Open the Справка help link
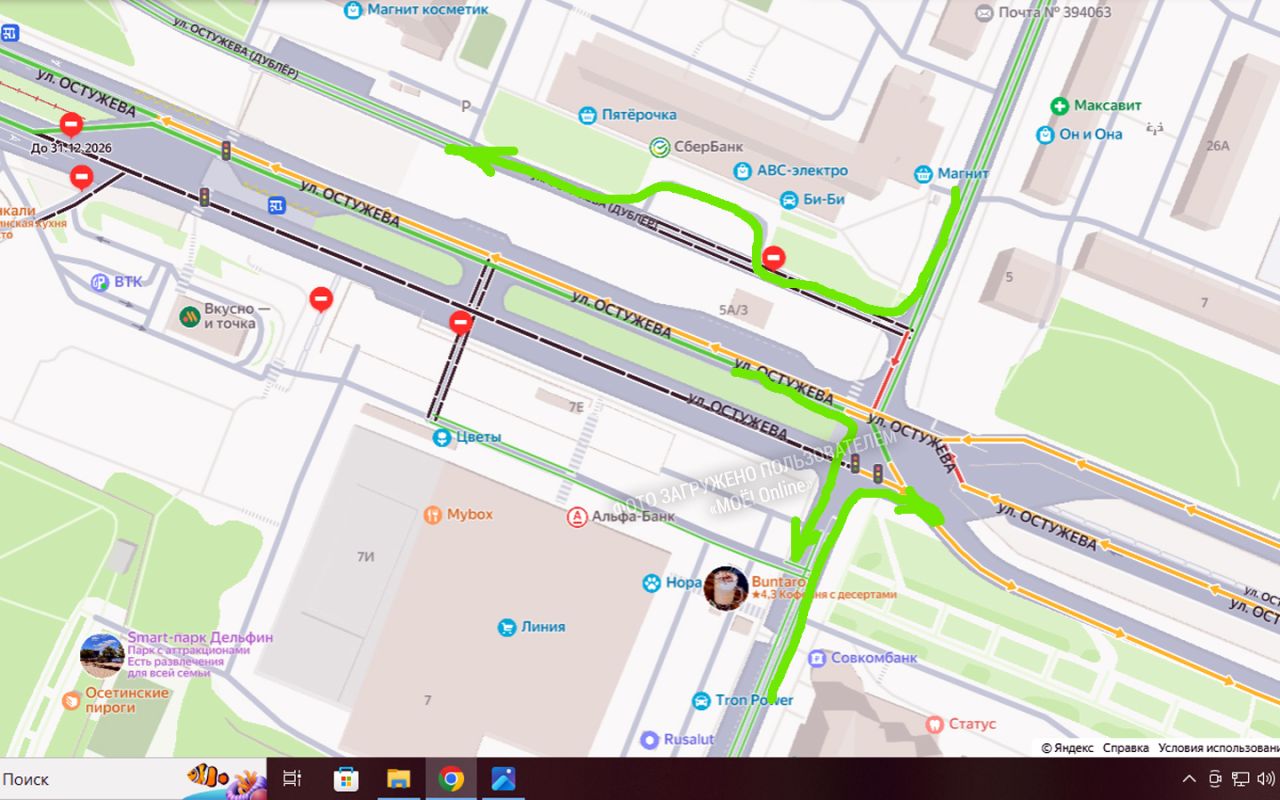Viewport: 1280px width, 800px height. click(1126, 748)
